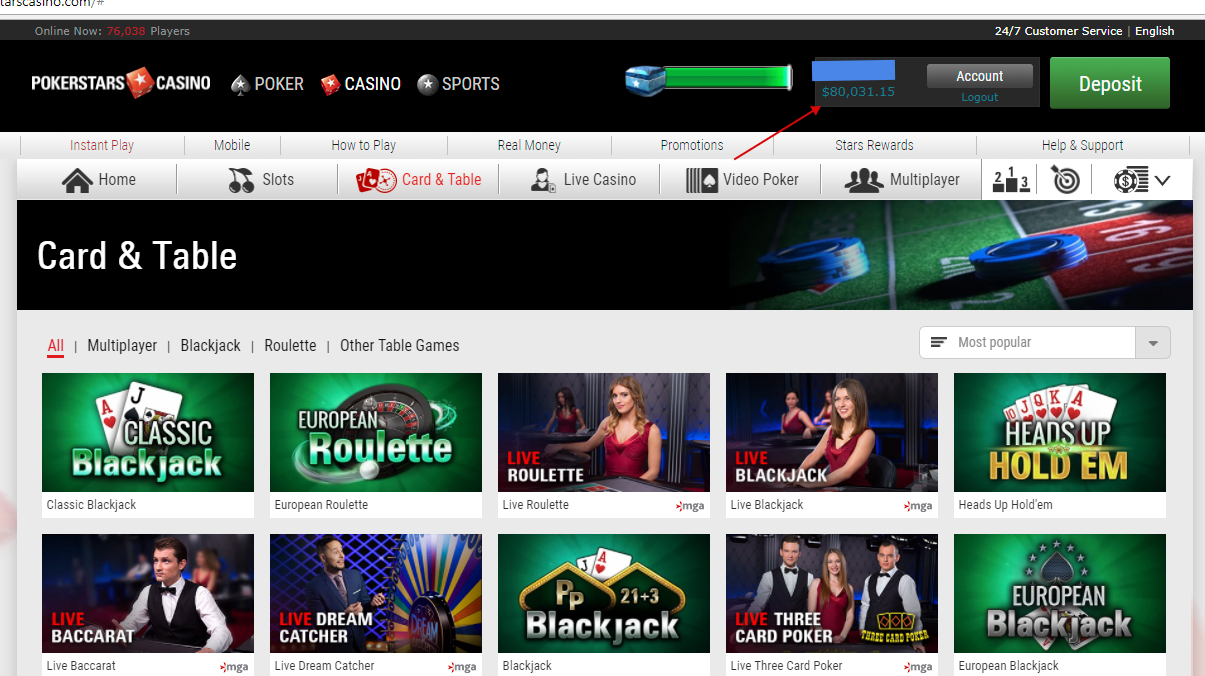Click the Logout link
This screenshot has height=676, width=1205.
click(x=980, y=97)
